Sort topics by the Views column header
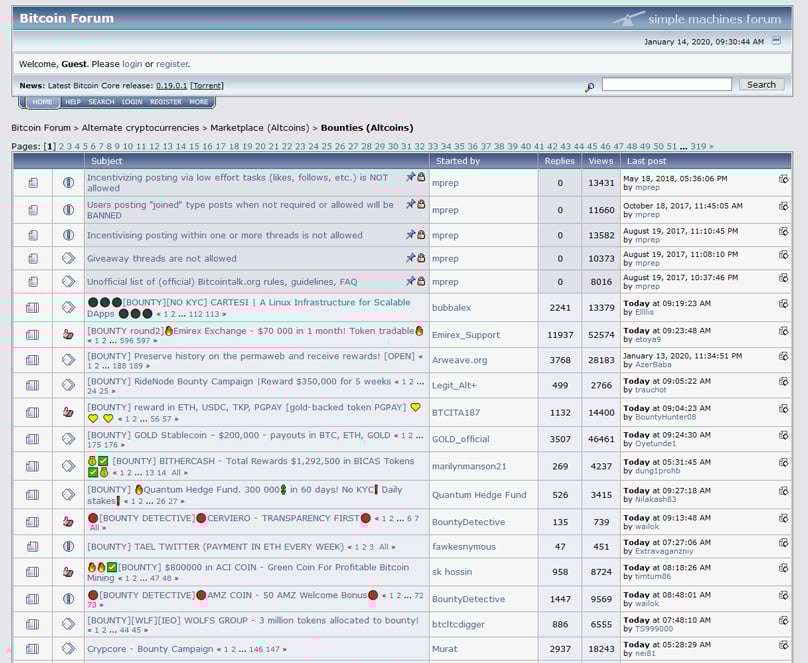Viewport: 808px width, 663px height. [601, 160]
